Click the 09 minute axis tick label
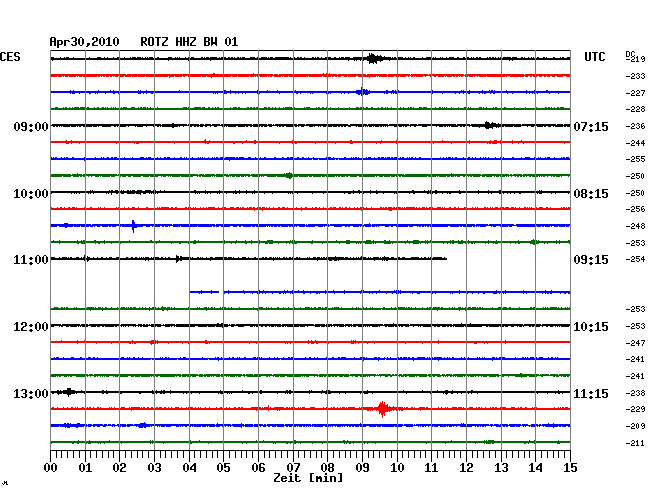 (x=362, y=467)
